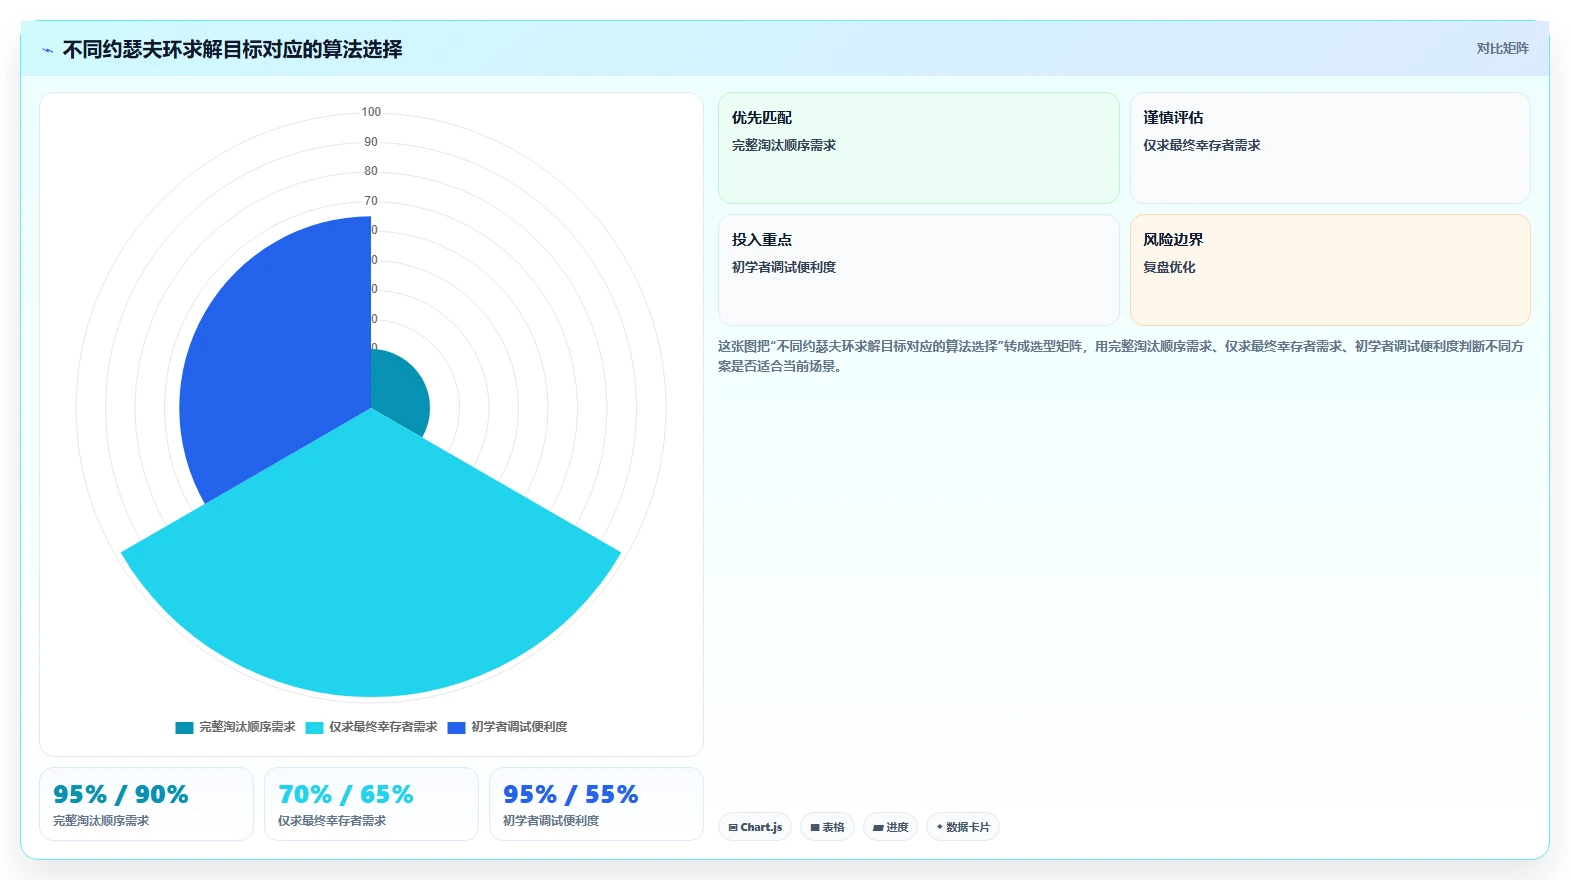Click the 表格 tag chip
1570x880 pixels.
point(827,827)
